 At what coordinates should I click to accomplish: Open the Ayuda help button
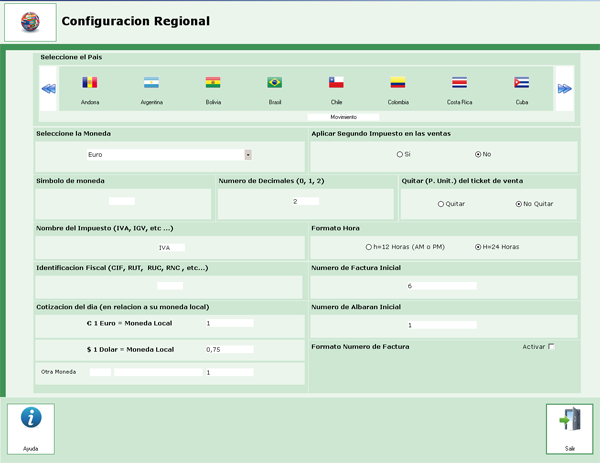(31, 428)
